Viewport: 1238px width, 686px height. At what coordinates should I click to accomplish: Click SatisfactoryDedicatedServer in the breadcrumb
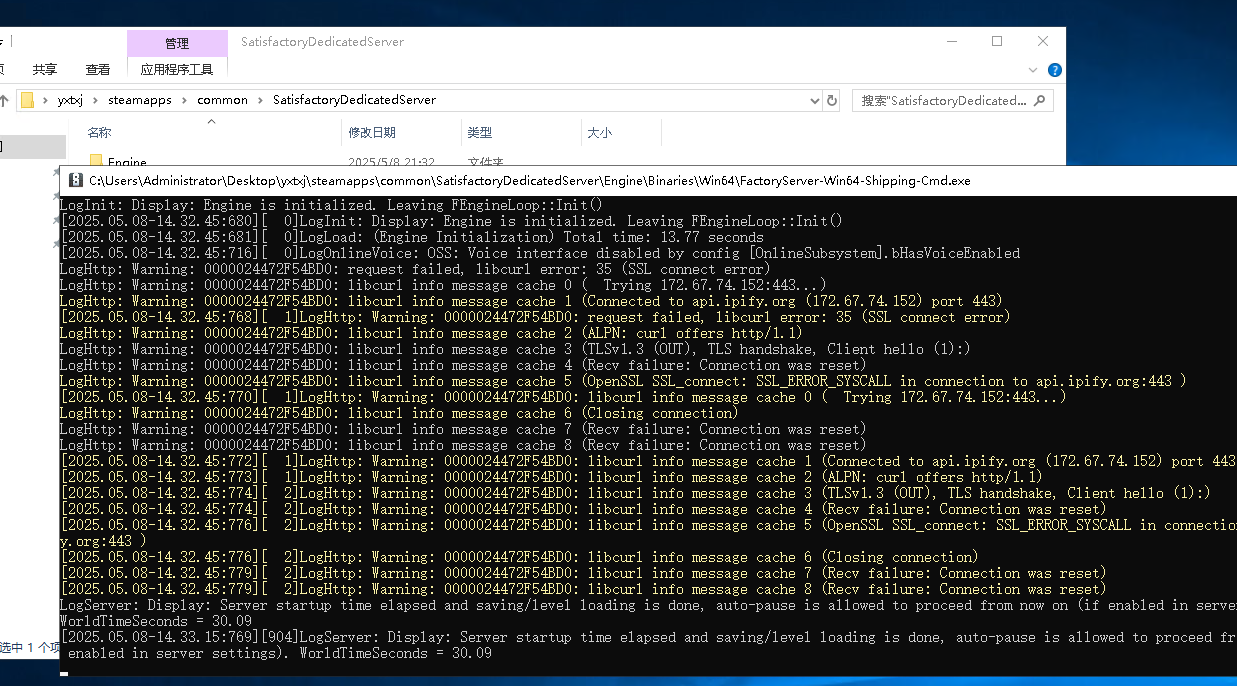coord(354,100)
